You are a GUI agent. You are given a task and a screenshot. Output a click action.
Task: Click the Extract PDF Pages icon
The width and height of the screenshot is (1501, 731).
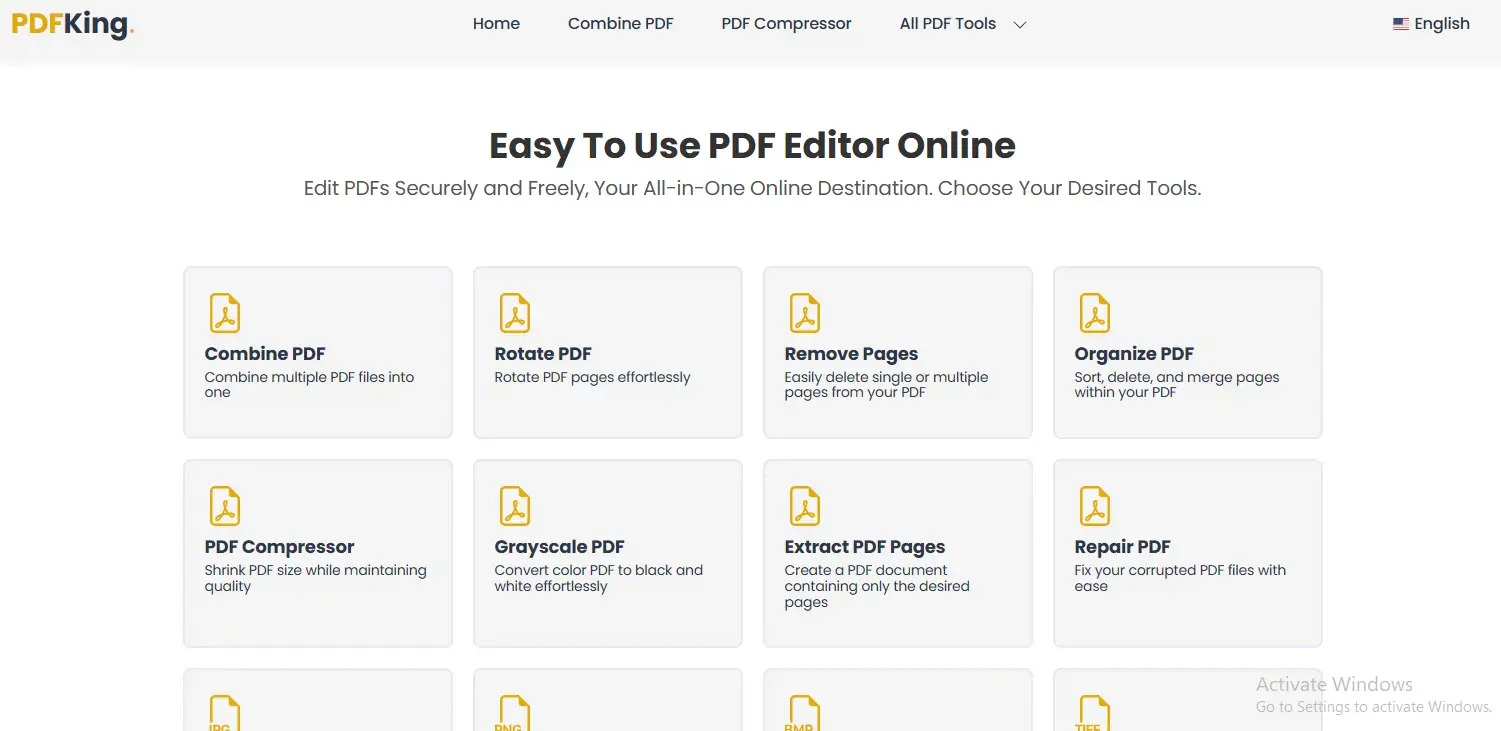click(x=804, y=506)
